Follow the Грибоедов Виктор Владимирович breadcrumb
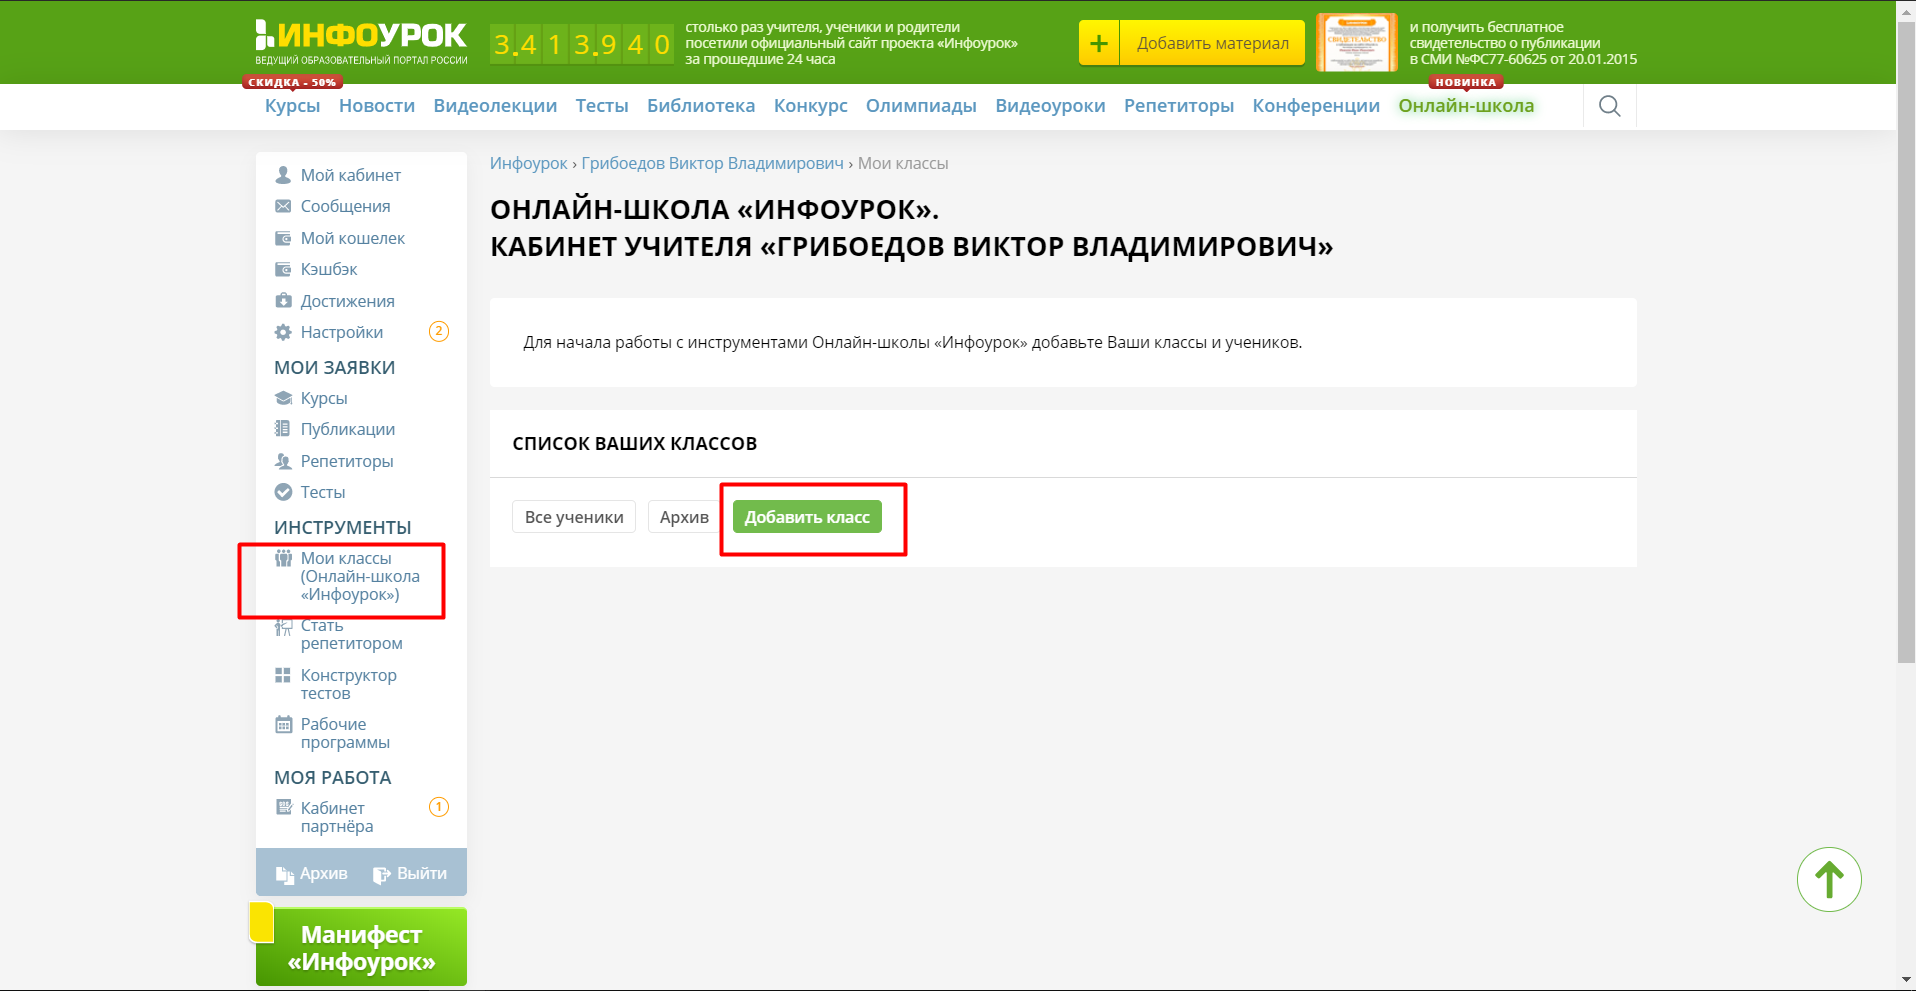The height and width of the screenshot is (991, 1916). (712, 163)
